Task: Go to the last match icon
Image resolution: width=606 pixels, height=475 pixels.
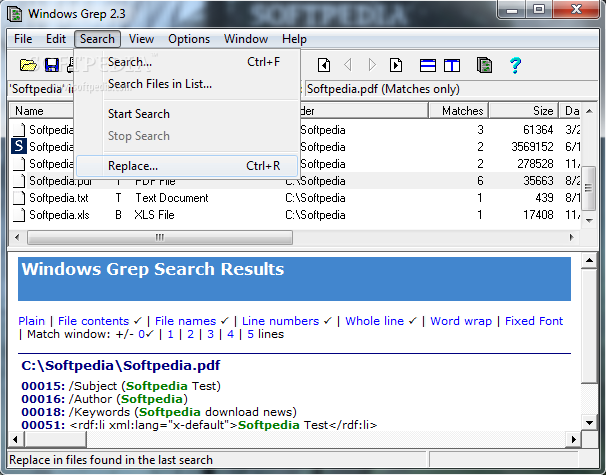Action: click(396, 65)
